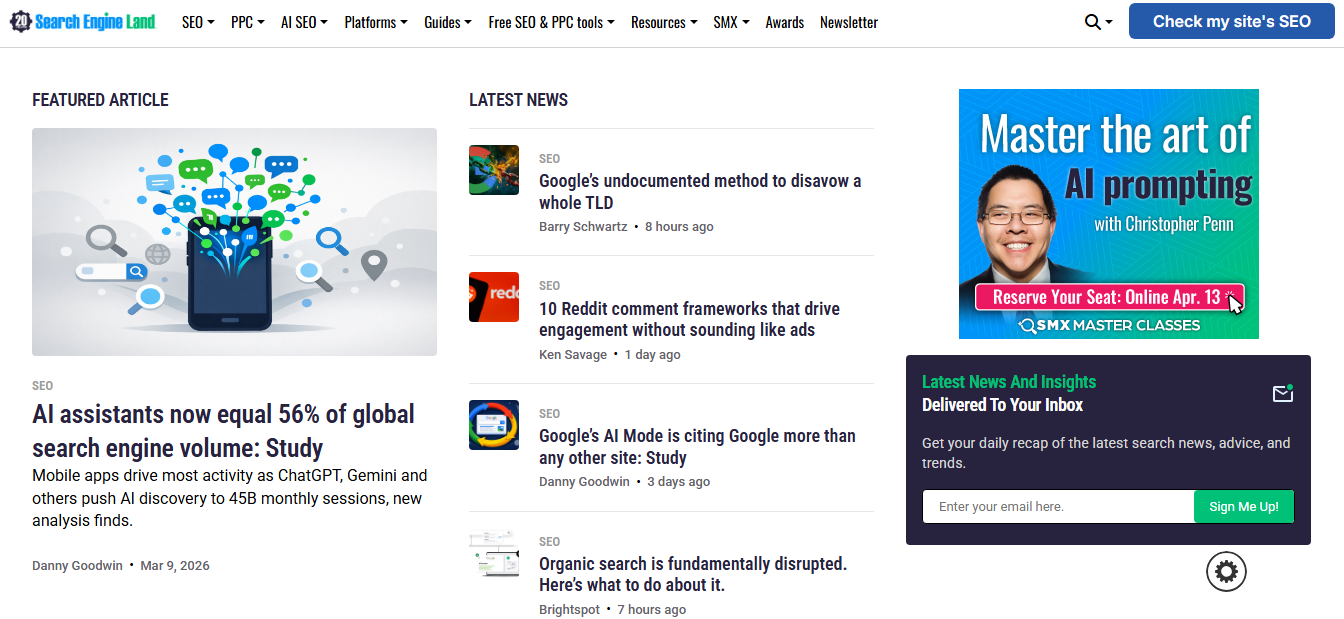Open the Newsletter menu item
This screenshot has width=1344, height=619.
coord(848,22)
